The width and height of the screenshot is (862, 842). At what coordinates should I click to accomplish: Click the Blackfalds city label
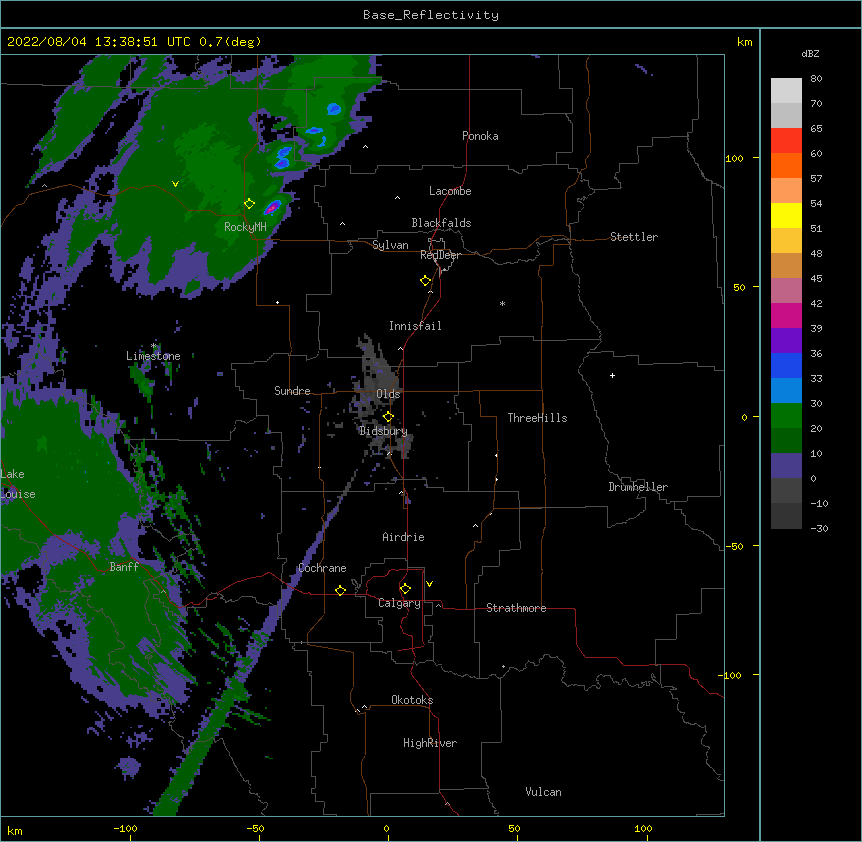(441, 223)
